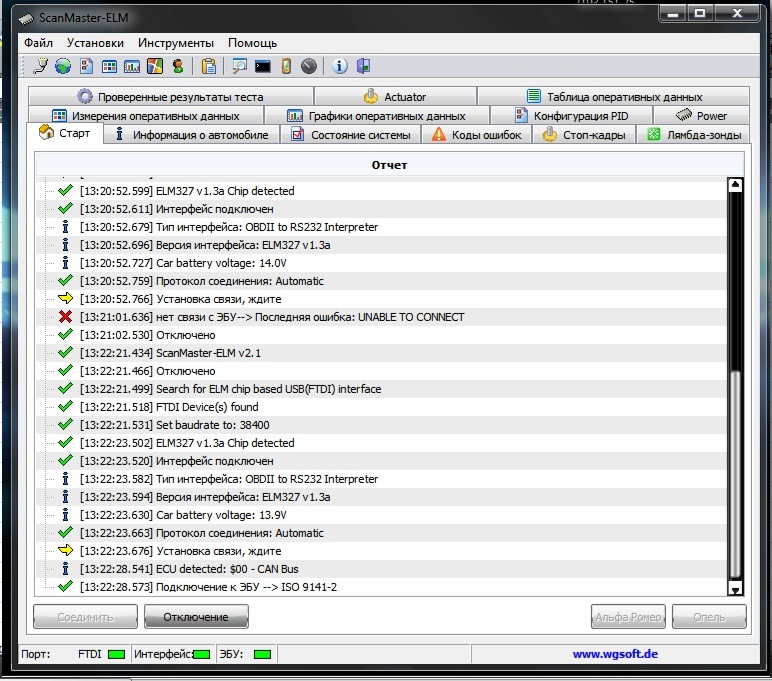Open Графики оперативных данных tab
Screen dimensions: 772x681
coord(376,116)
